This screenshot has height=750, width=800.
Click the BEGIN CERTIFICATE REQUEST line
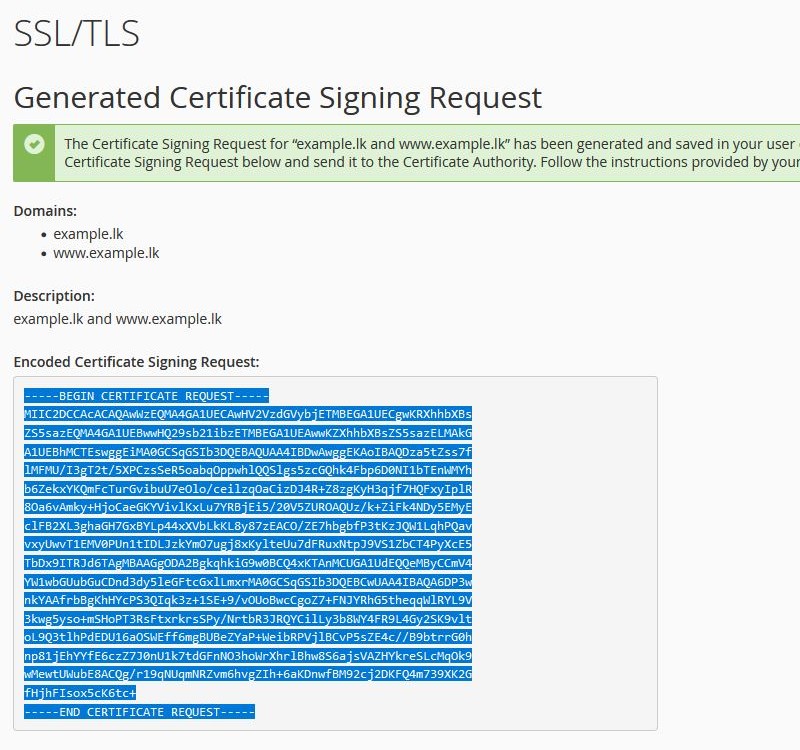146,396
